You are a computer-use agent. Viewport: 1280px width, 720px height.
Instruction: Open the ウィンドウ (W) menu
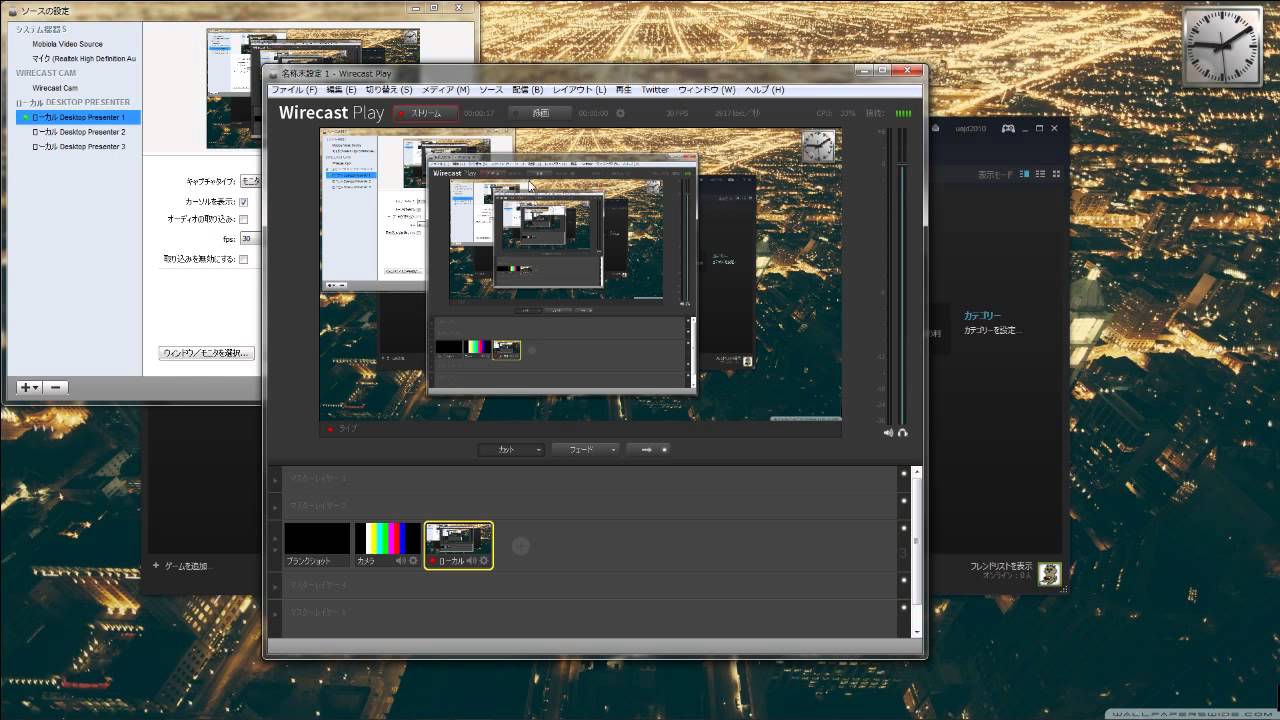[x=706, y=90]
